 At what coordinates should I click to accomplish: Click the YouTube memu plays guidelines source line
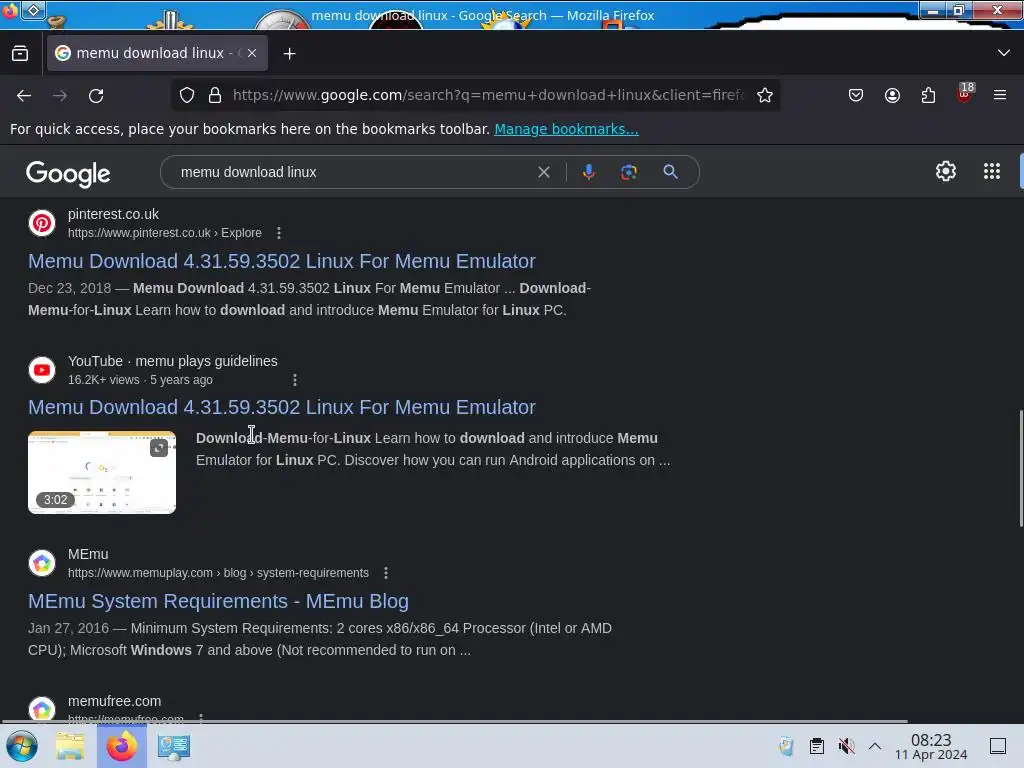(x=172, y=361)
